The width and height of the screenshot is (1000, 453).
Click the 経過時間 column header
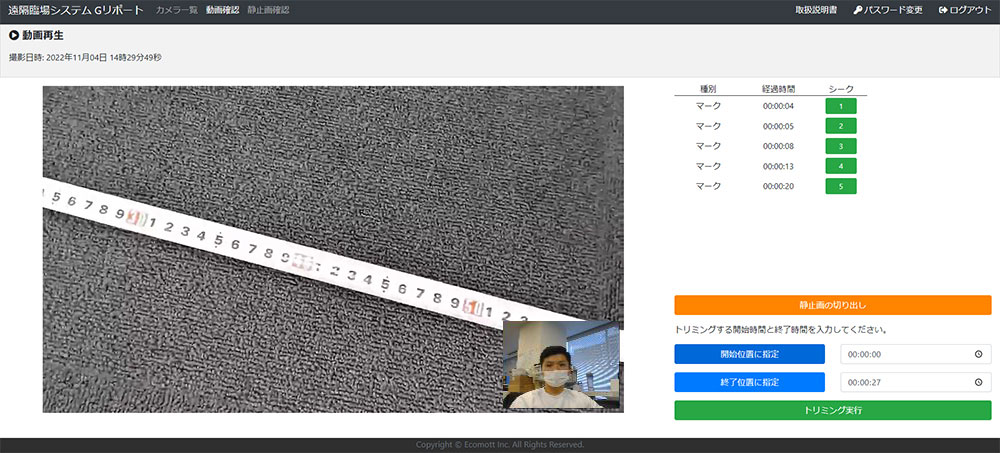tap(778, 89)
